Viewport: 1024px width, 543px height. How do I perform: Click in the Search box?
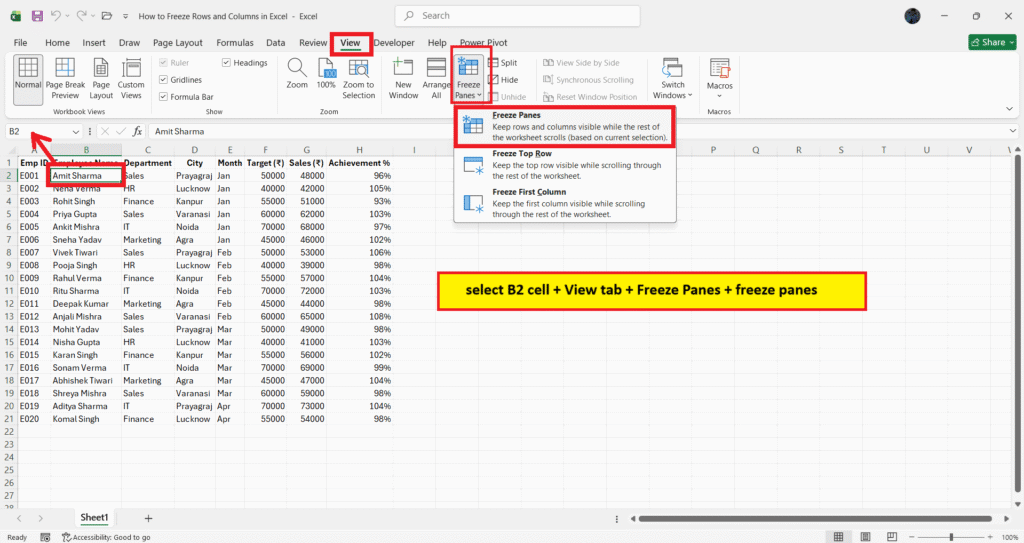click(517, 16)
